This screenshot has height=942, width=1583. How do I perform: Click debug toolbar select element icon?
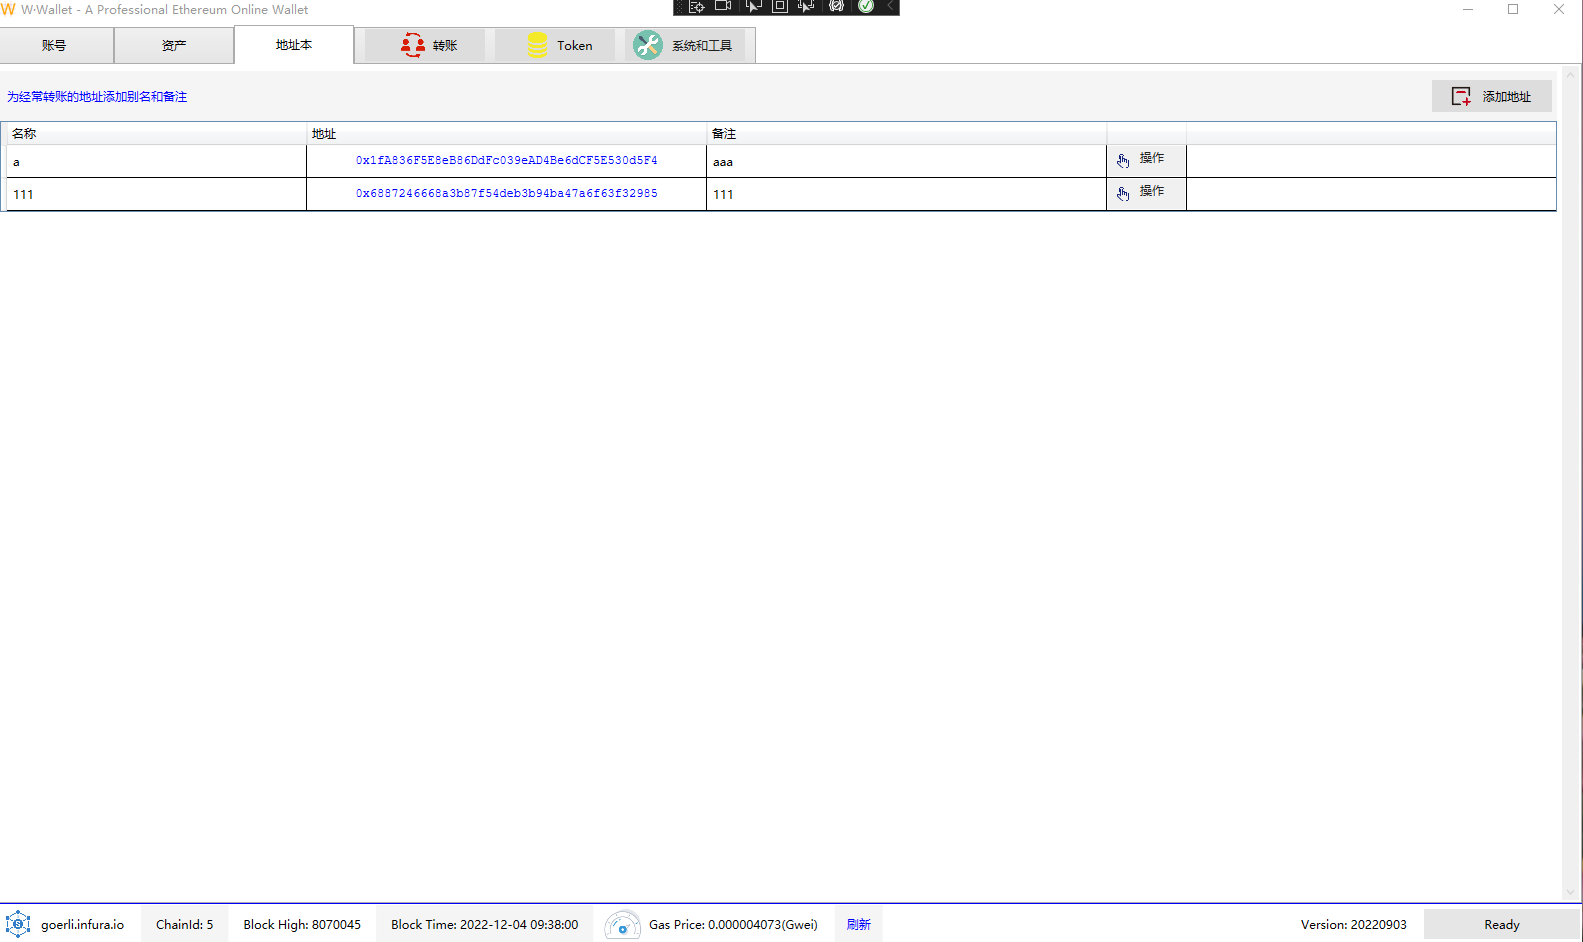[x=753, y=7]
